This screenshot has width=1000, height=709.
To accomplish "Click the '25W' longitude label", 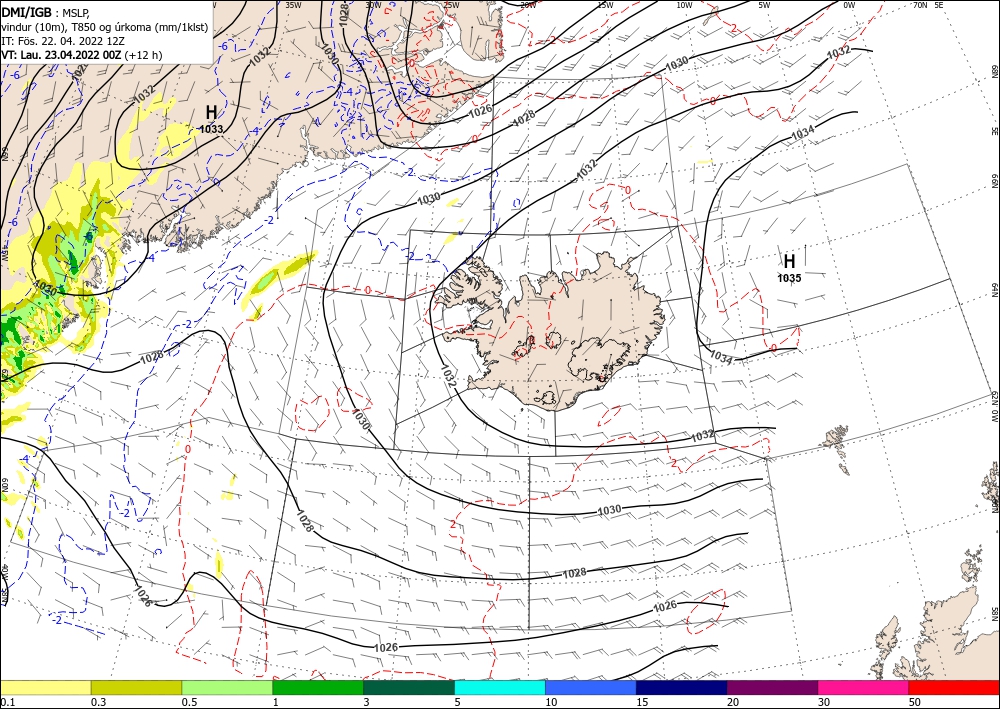I will coord(451,5).
